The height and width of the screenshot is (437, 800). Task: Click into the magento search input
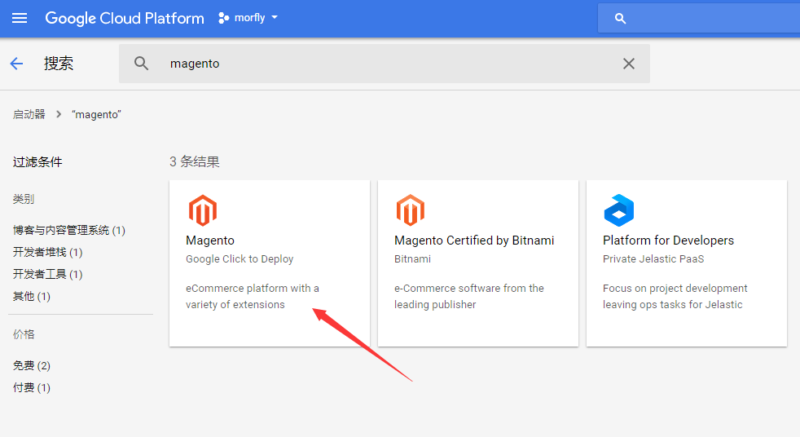pyautogui.click(x=384, y=63)
